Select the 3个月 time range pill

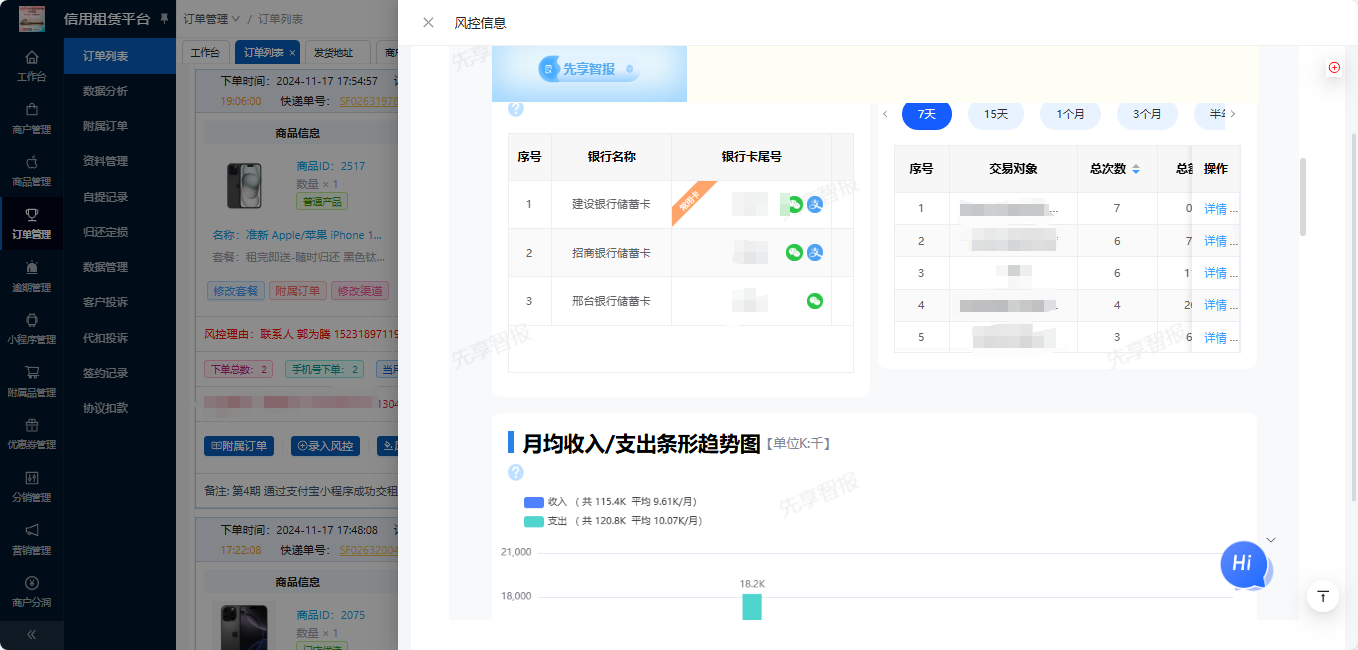(1147, 114)
